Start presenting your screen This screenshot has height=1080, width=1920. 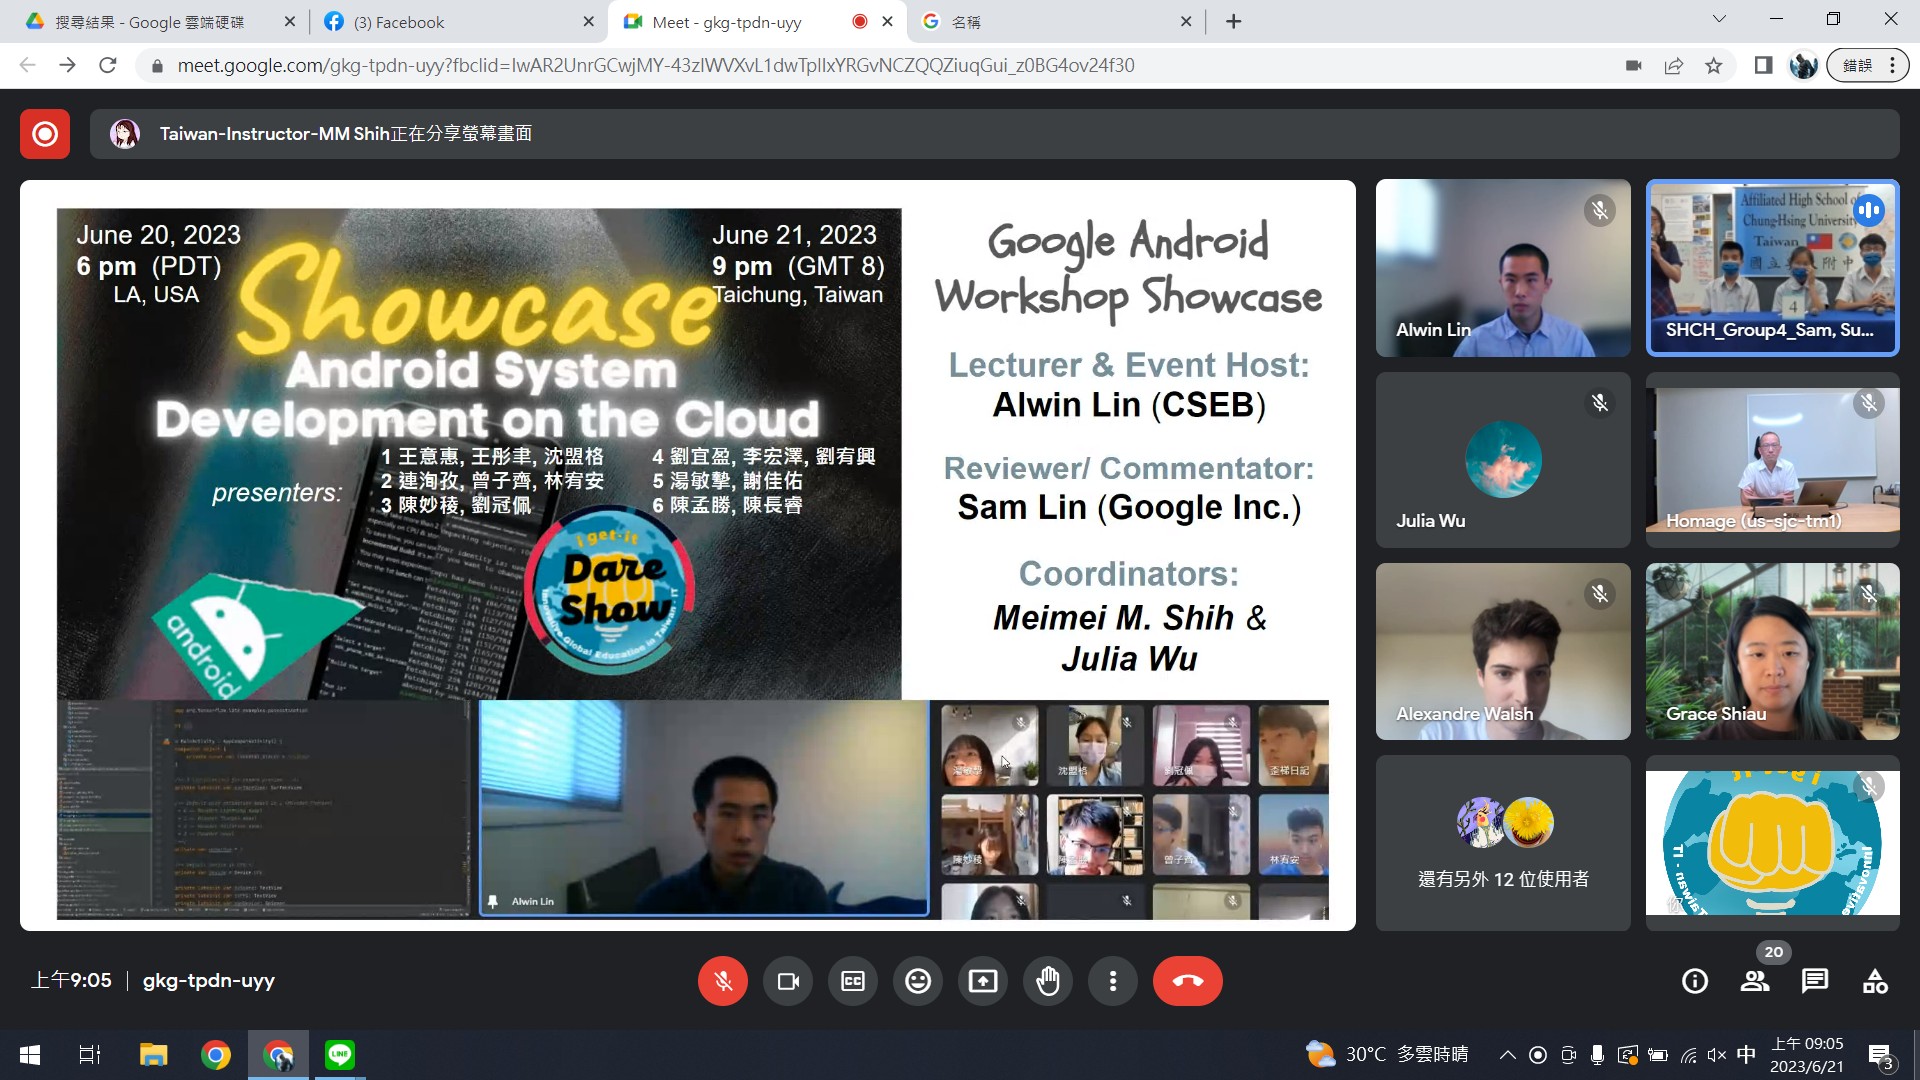[983, 981]
